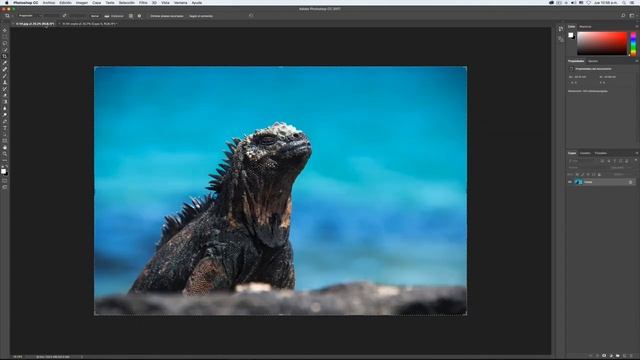This screenshot has height=360, width=640.
Task: Open the layer kind filter dropdown
Action: pos(583,161)
